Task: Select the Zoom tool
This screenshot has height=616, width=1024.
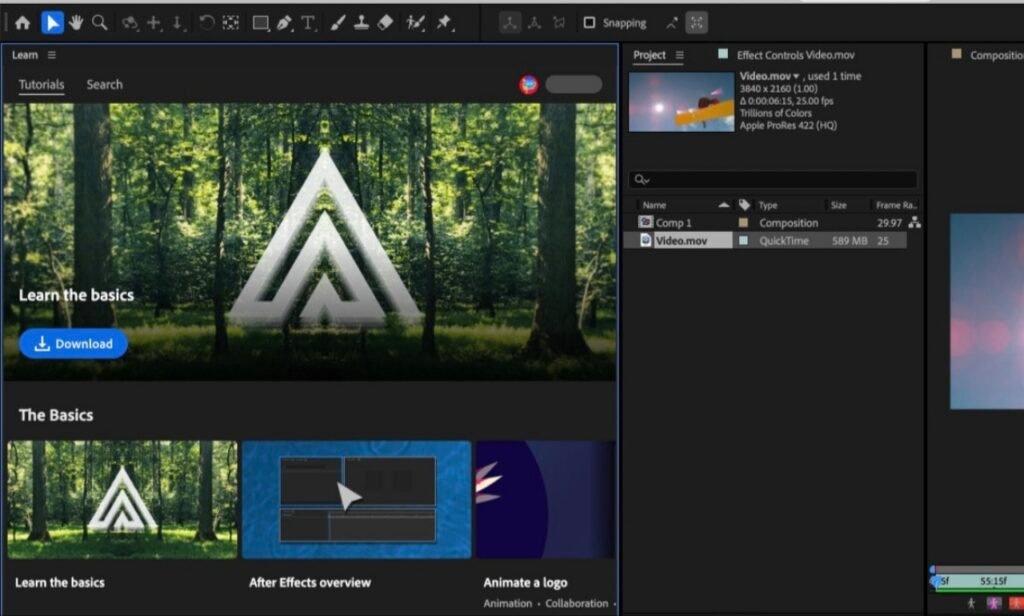Action: pyautogui.click(x=99, y=22)
